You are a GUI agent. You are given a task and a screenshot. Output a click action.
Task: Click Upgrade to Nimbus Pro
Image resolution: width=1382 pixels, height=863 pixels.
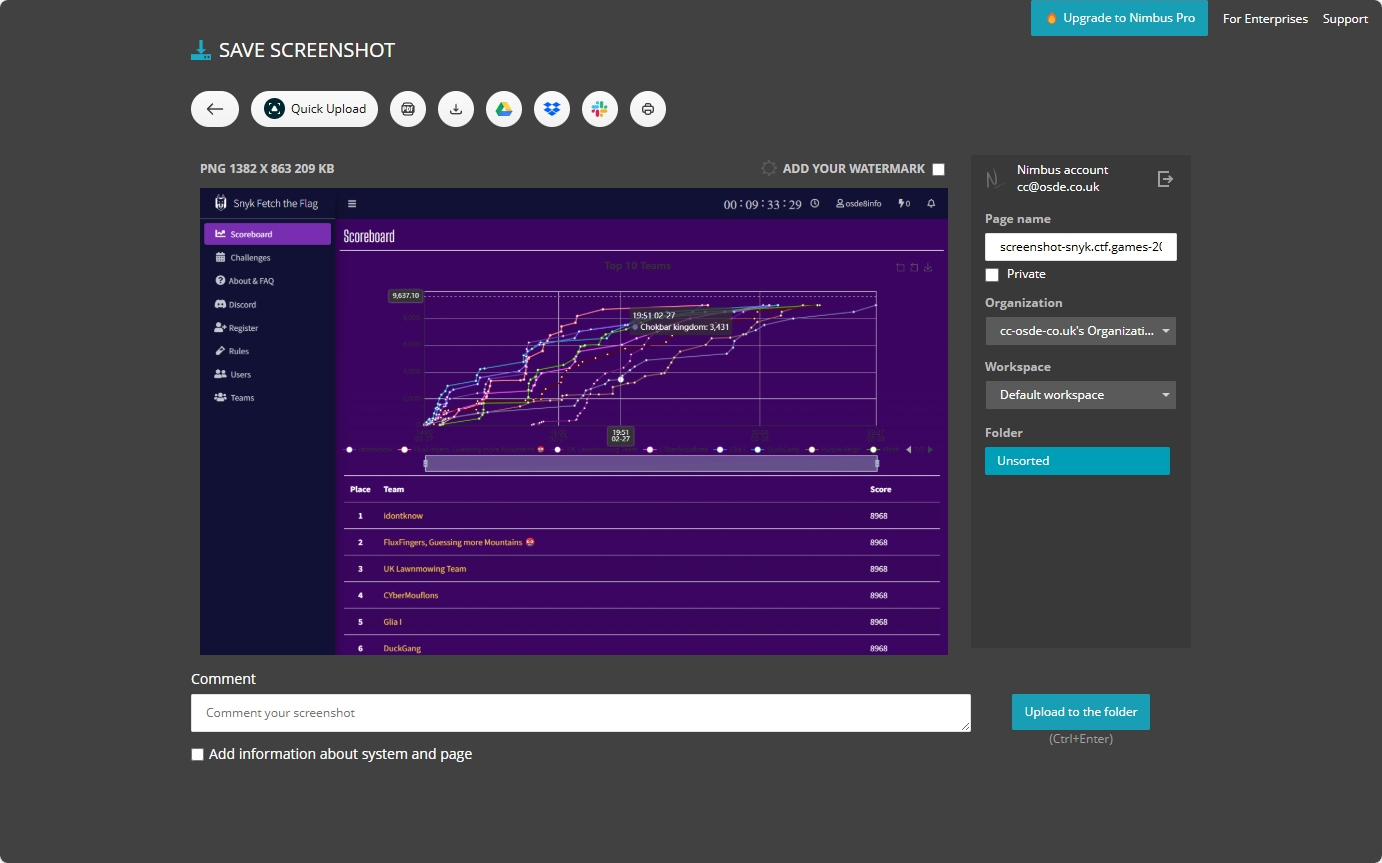click(1119, 18)
